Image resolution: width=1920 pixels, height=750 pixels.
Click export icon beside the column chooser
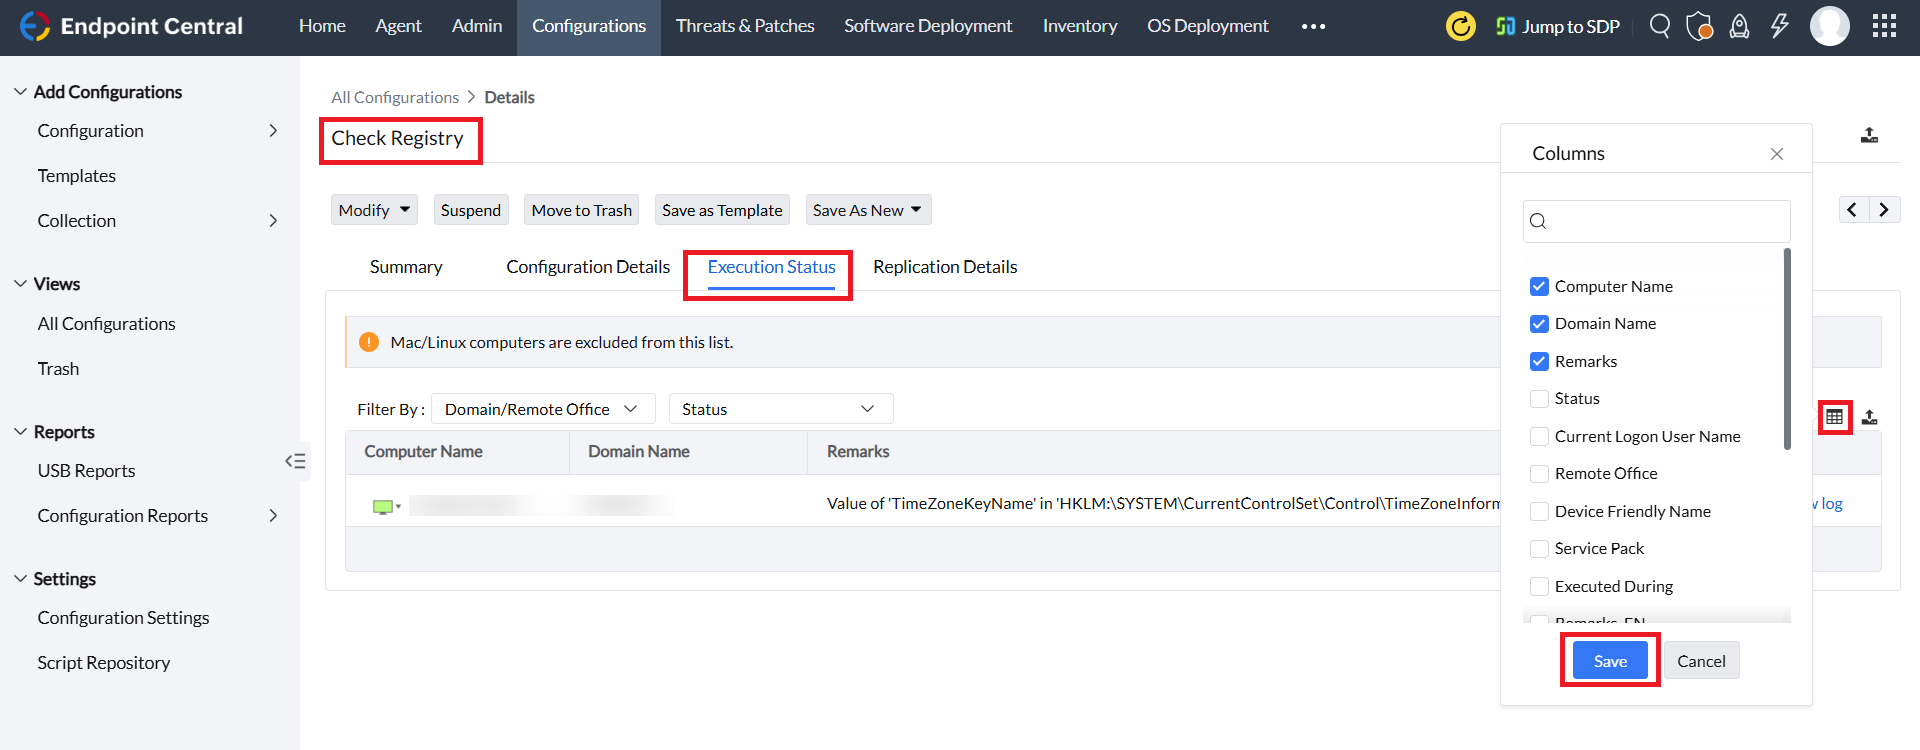1869,417
